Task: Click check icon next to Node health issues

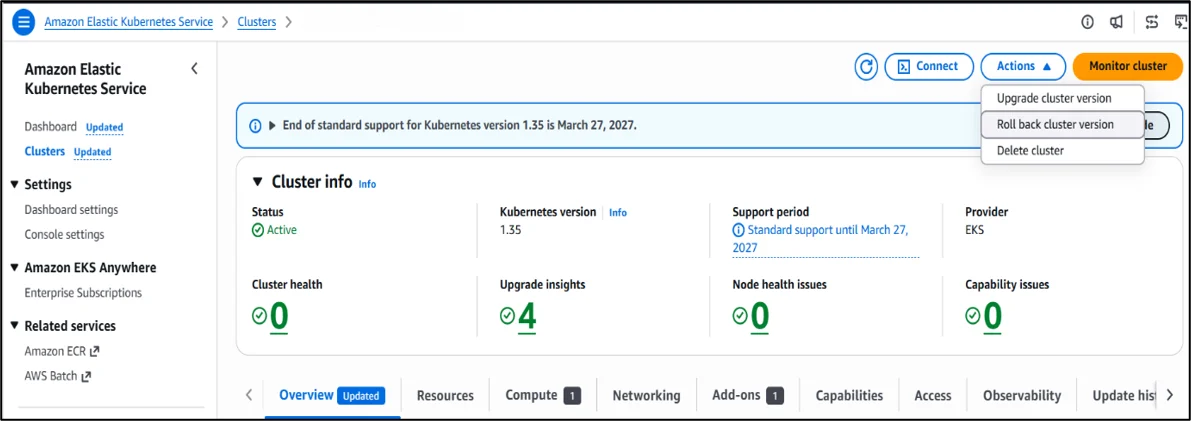Action: [740, 315]
